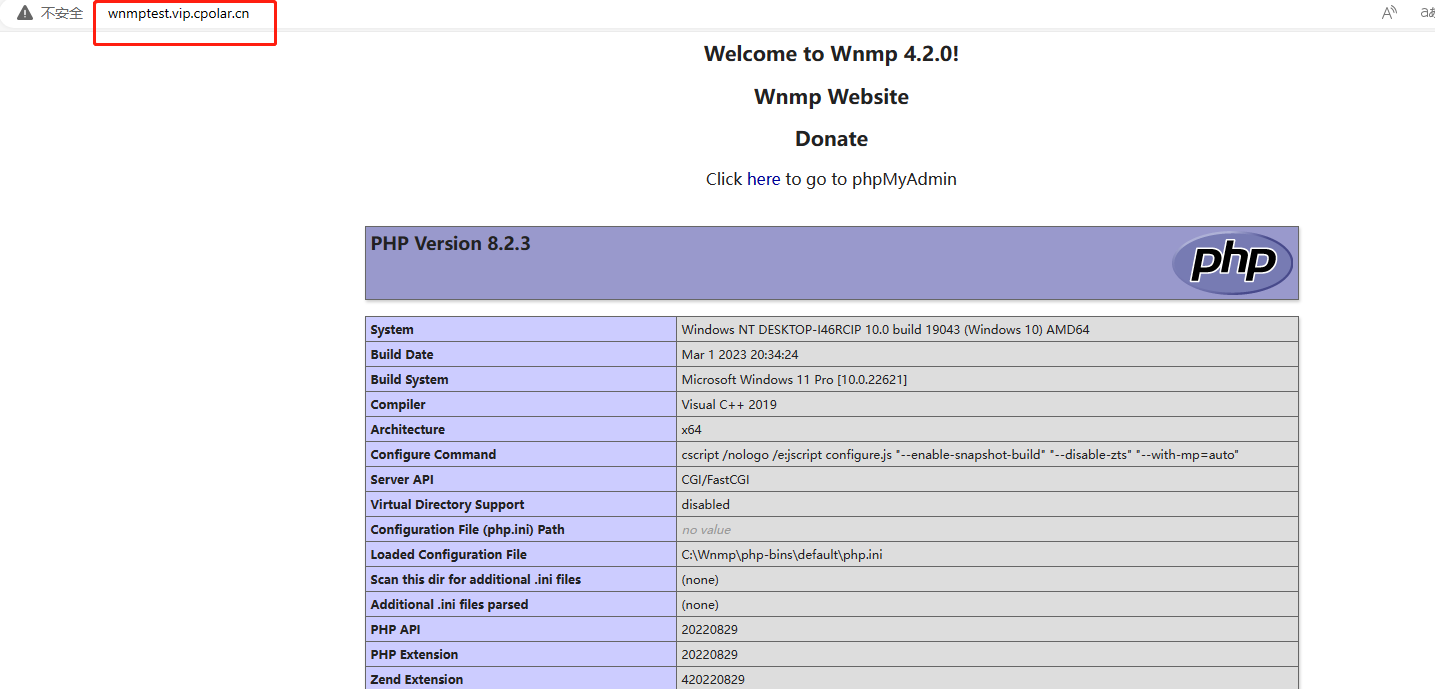Image resolution: width=1435 pixels, height=689 pixels.
Task: Click the 'Microsoft Windows 11 Pro' value
Action: 794,380
